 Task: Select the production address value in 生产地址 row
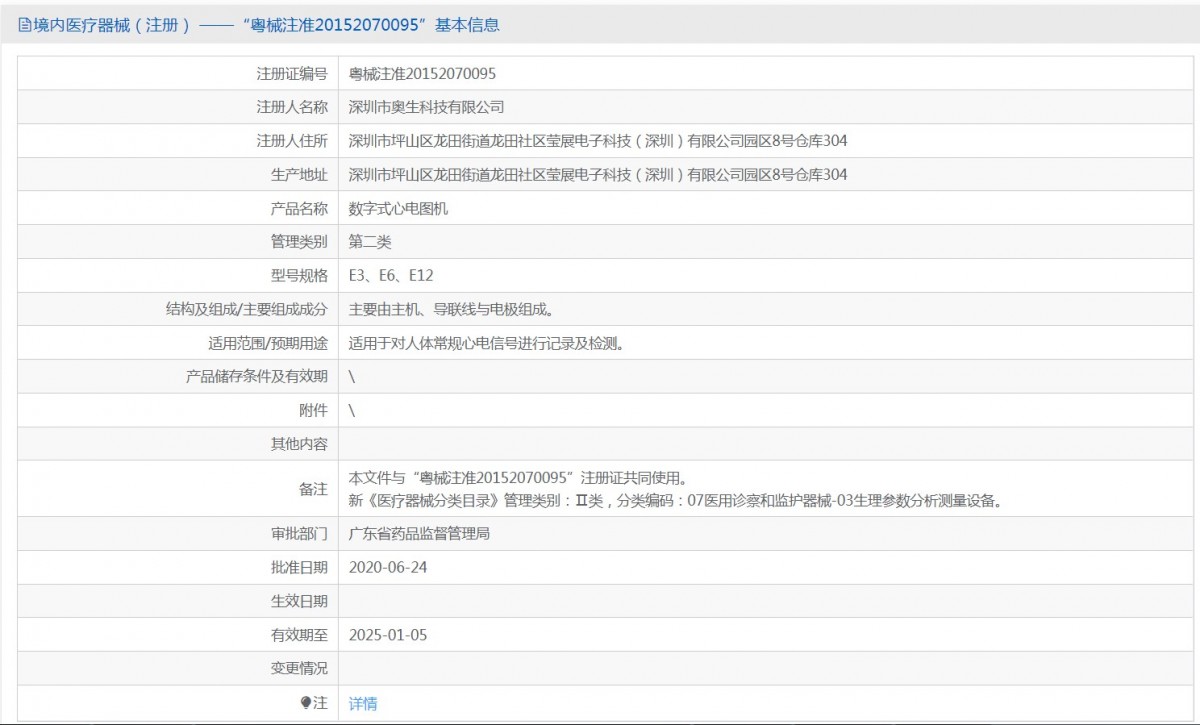coord(598,175)
